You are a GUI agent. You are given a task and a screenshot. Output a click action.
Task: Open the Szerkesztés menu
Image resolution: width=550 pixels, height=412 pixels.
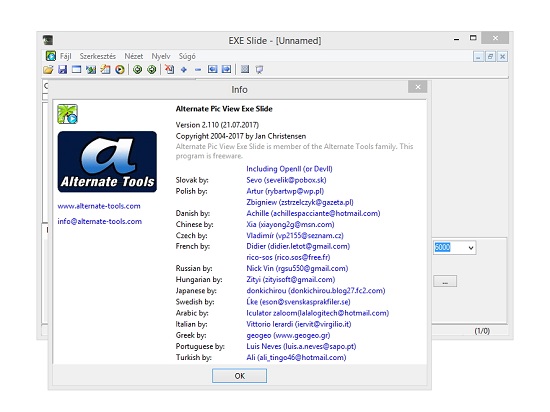click(x=98, y=56)
